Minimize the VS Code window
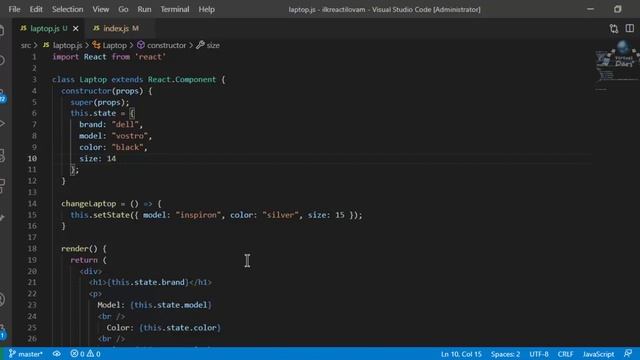Image resolution: width=640 pixels, height=360 pixels. [x=590, y=9]
